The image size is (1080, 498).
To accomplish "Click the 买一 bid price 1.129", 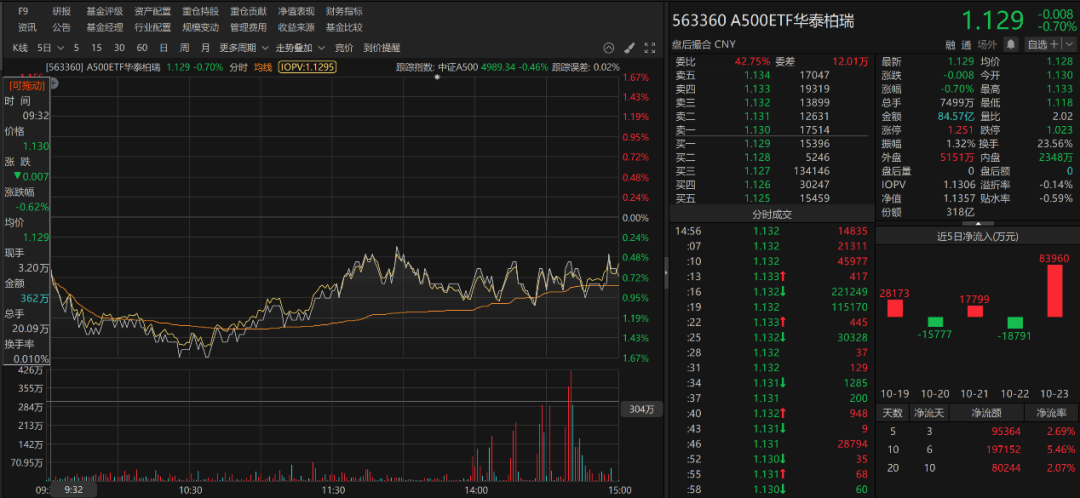I will pyautogui.click(x=757, y=143).
